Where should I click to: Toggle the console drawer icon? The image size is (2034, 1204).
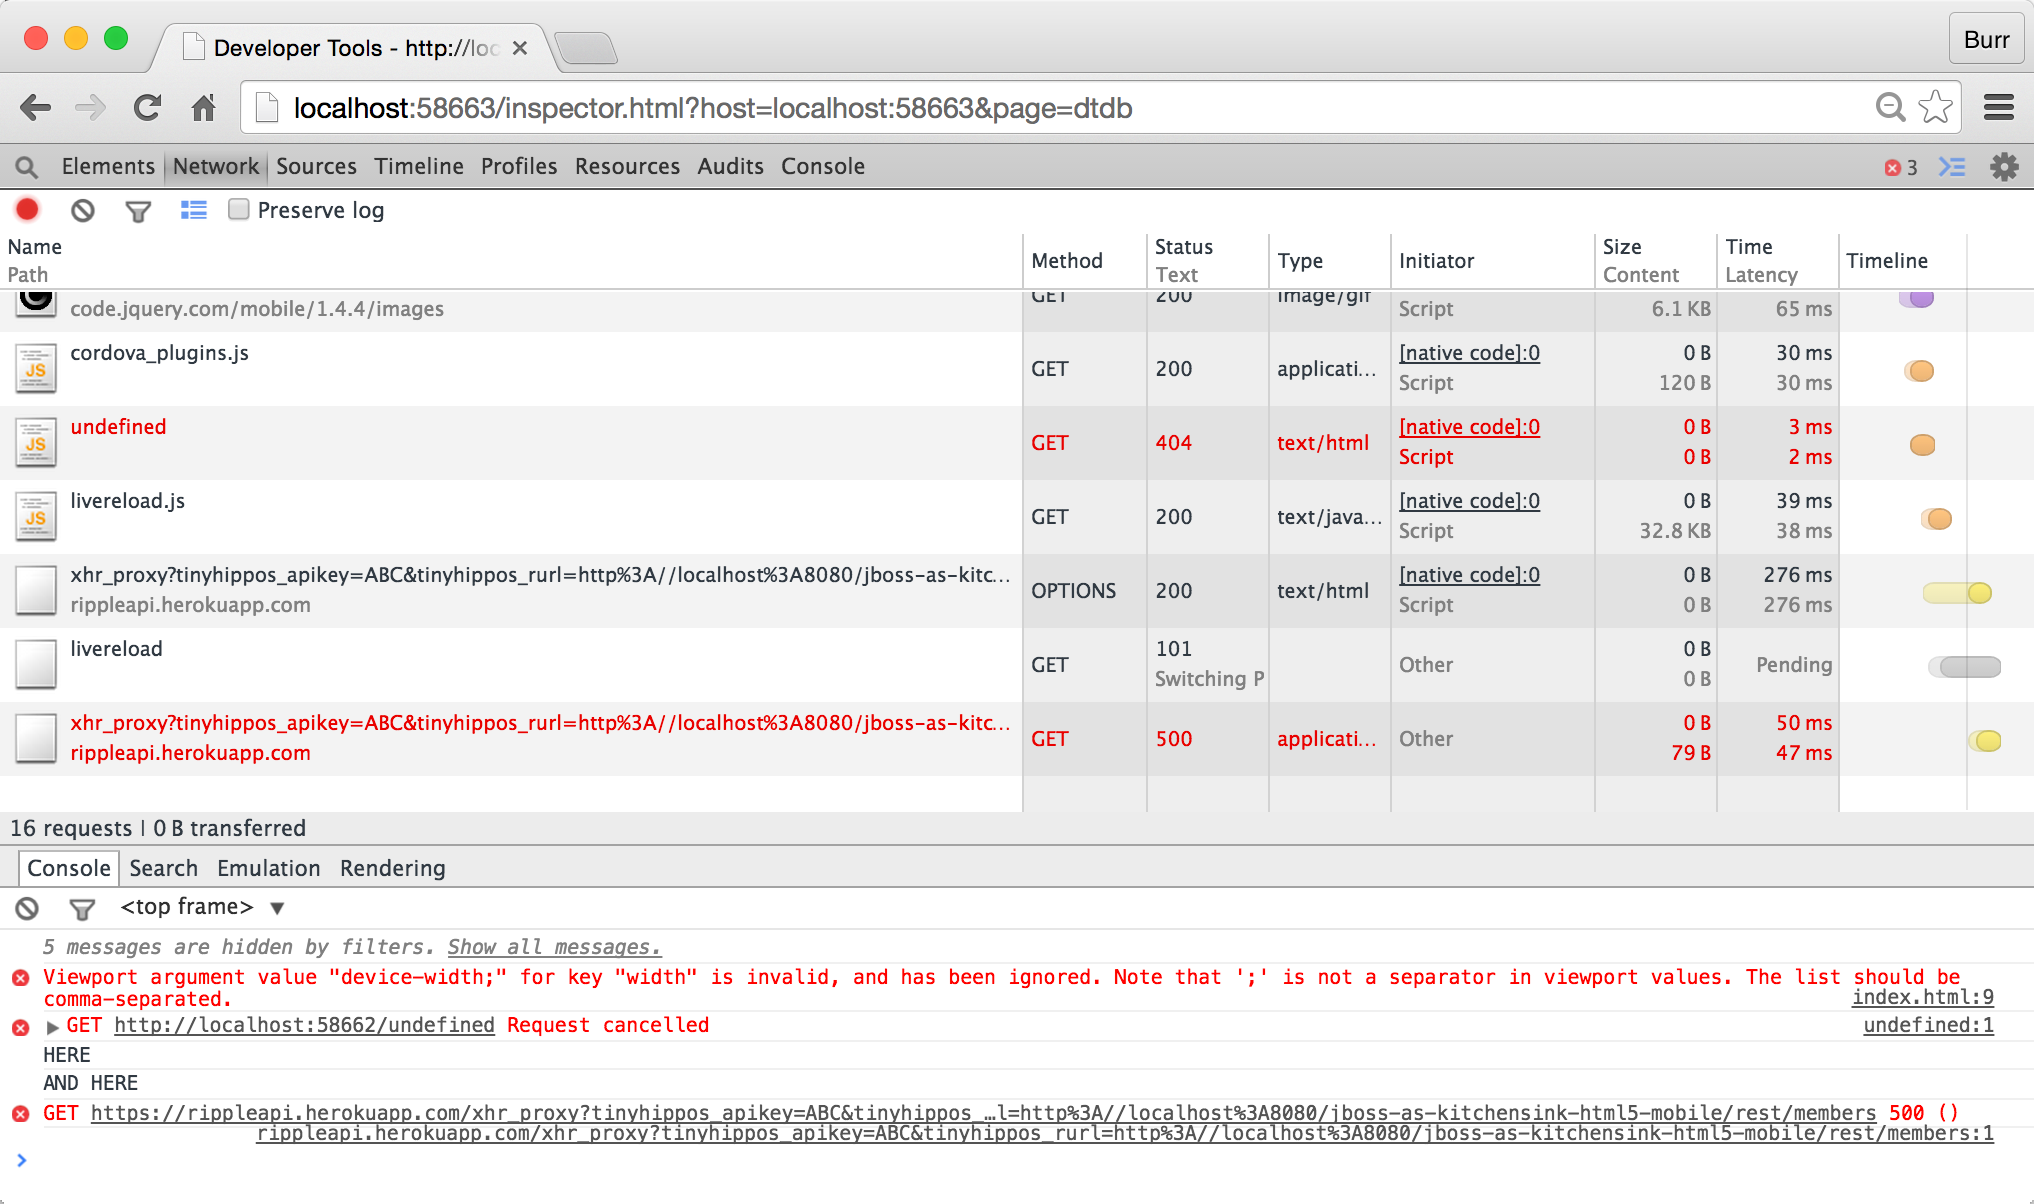[1952, 167]
